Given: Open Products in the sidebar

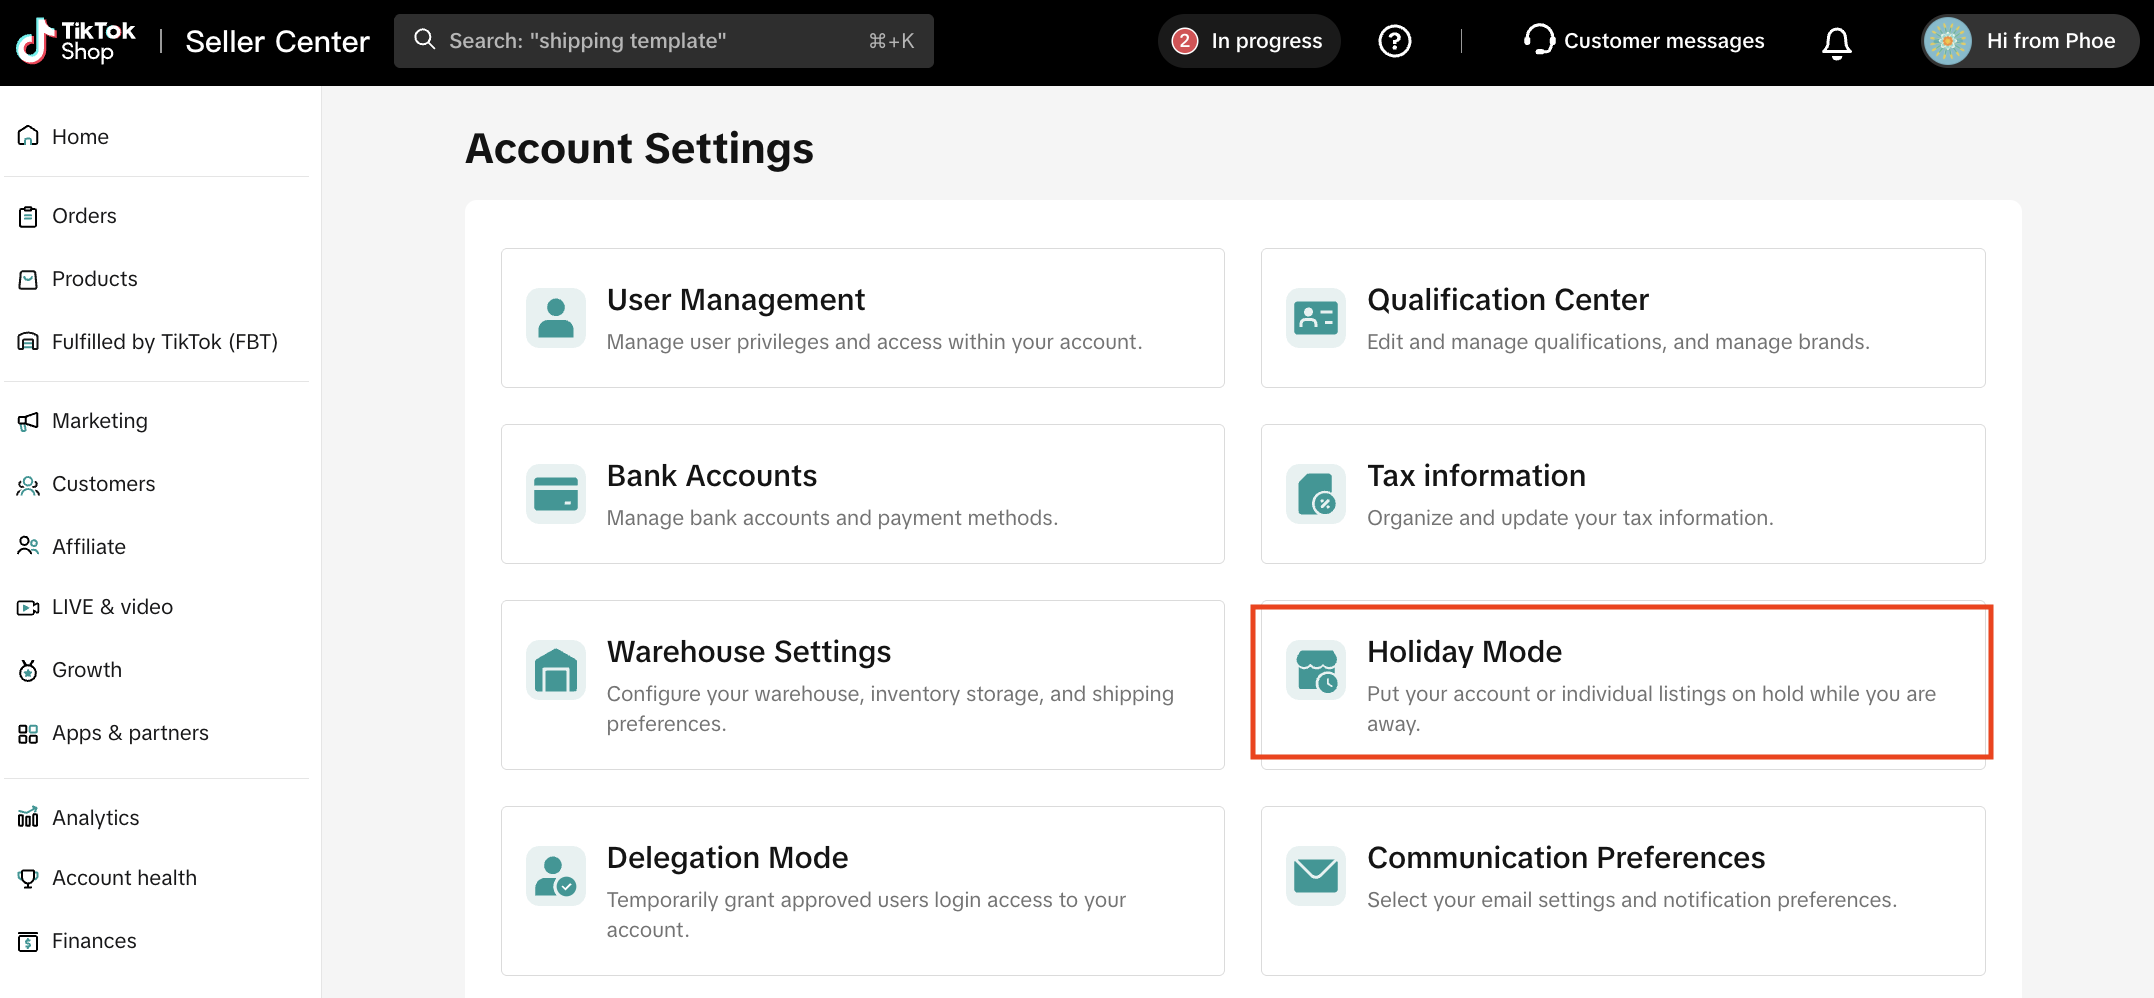Looking at the screenshot, I should point(94,279).
